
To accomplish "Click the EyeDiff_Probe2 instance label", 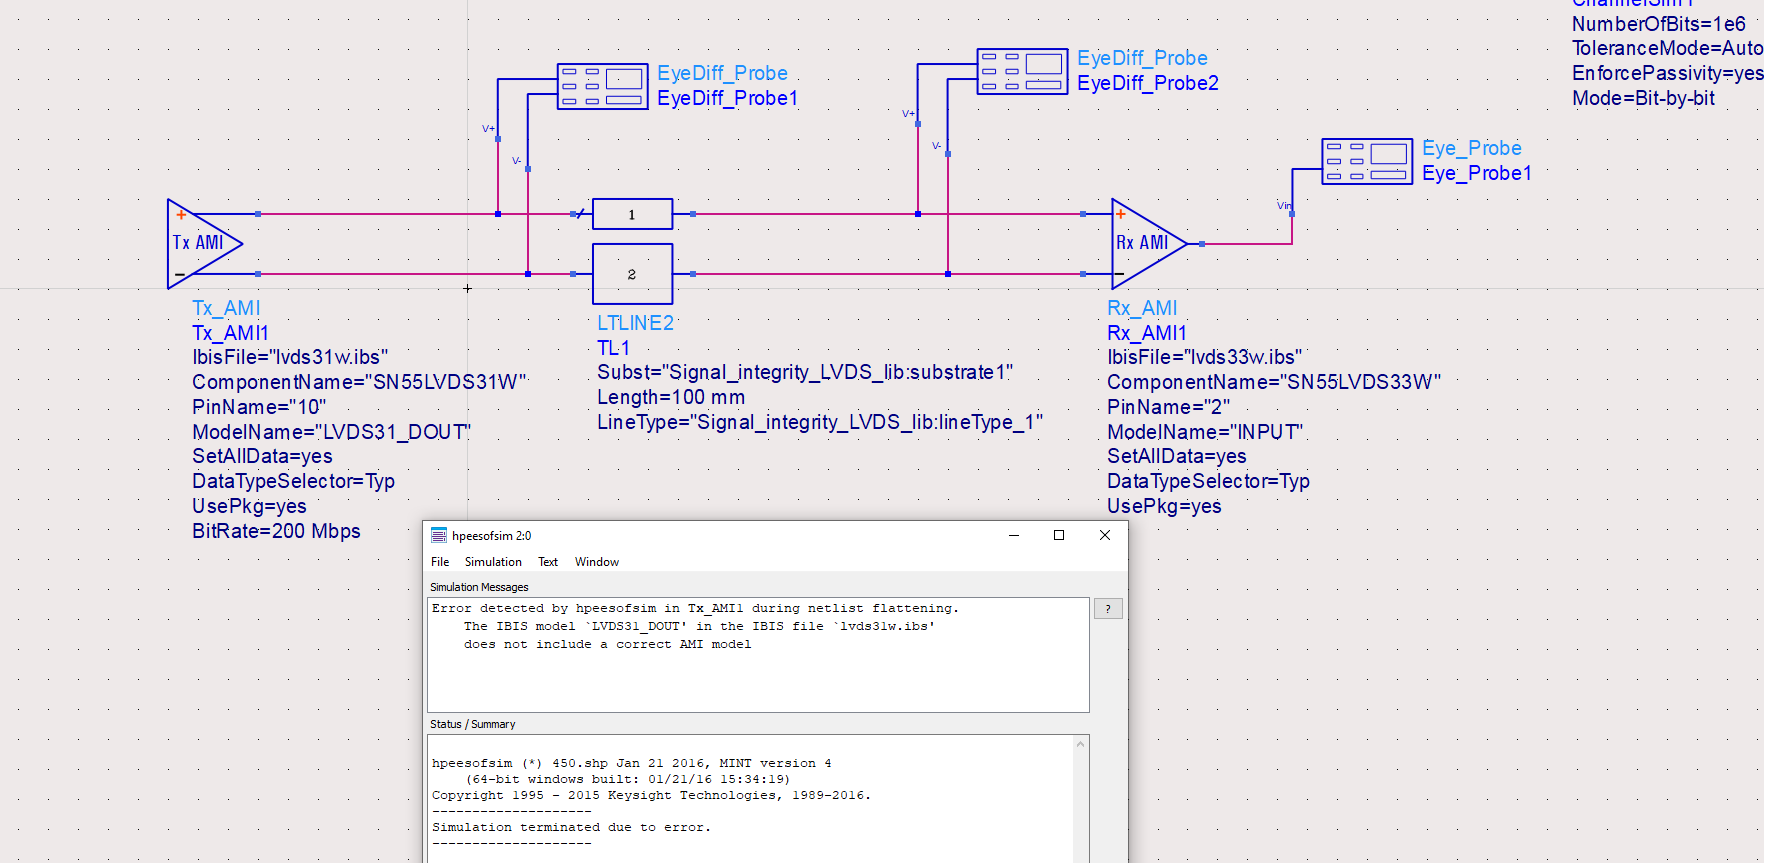I will pyautogui.click(x=1148, y=83).
